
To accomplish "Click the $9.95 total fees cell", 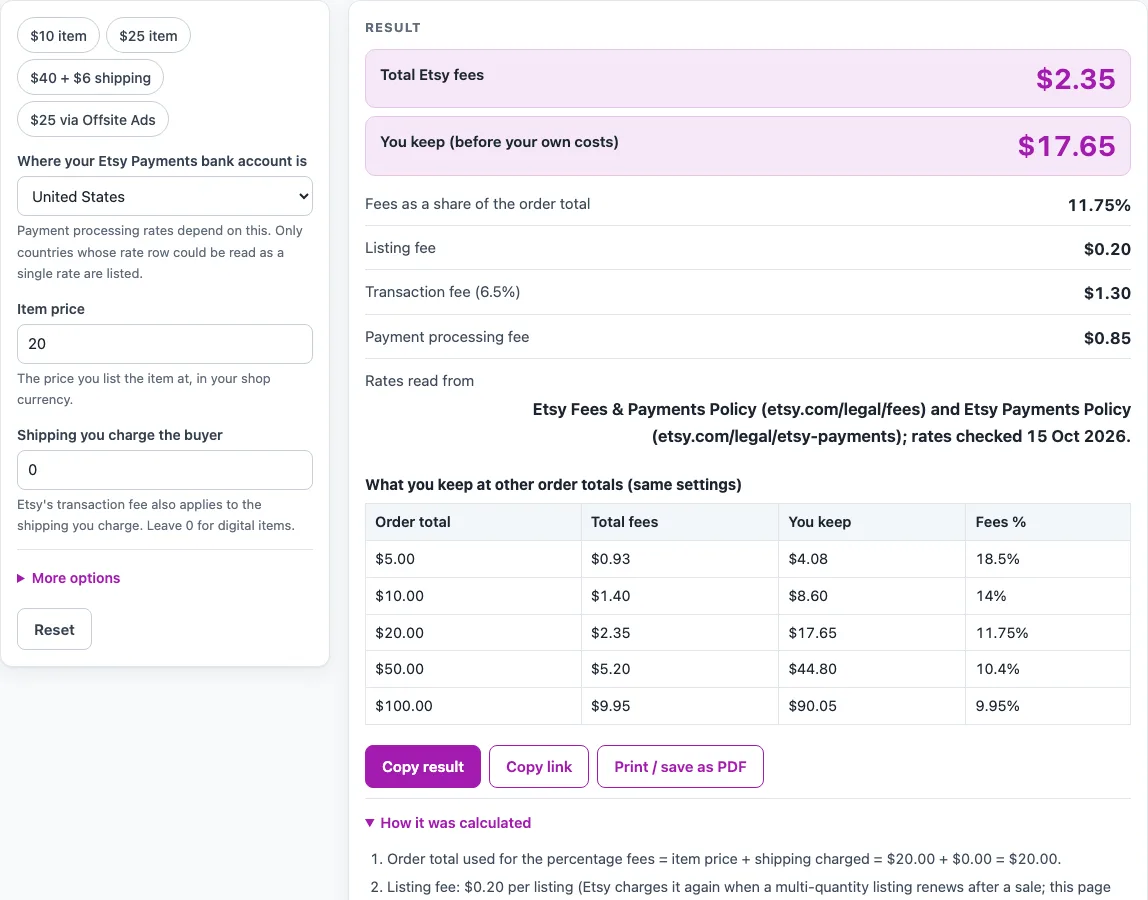I will 679,706.
